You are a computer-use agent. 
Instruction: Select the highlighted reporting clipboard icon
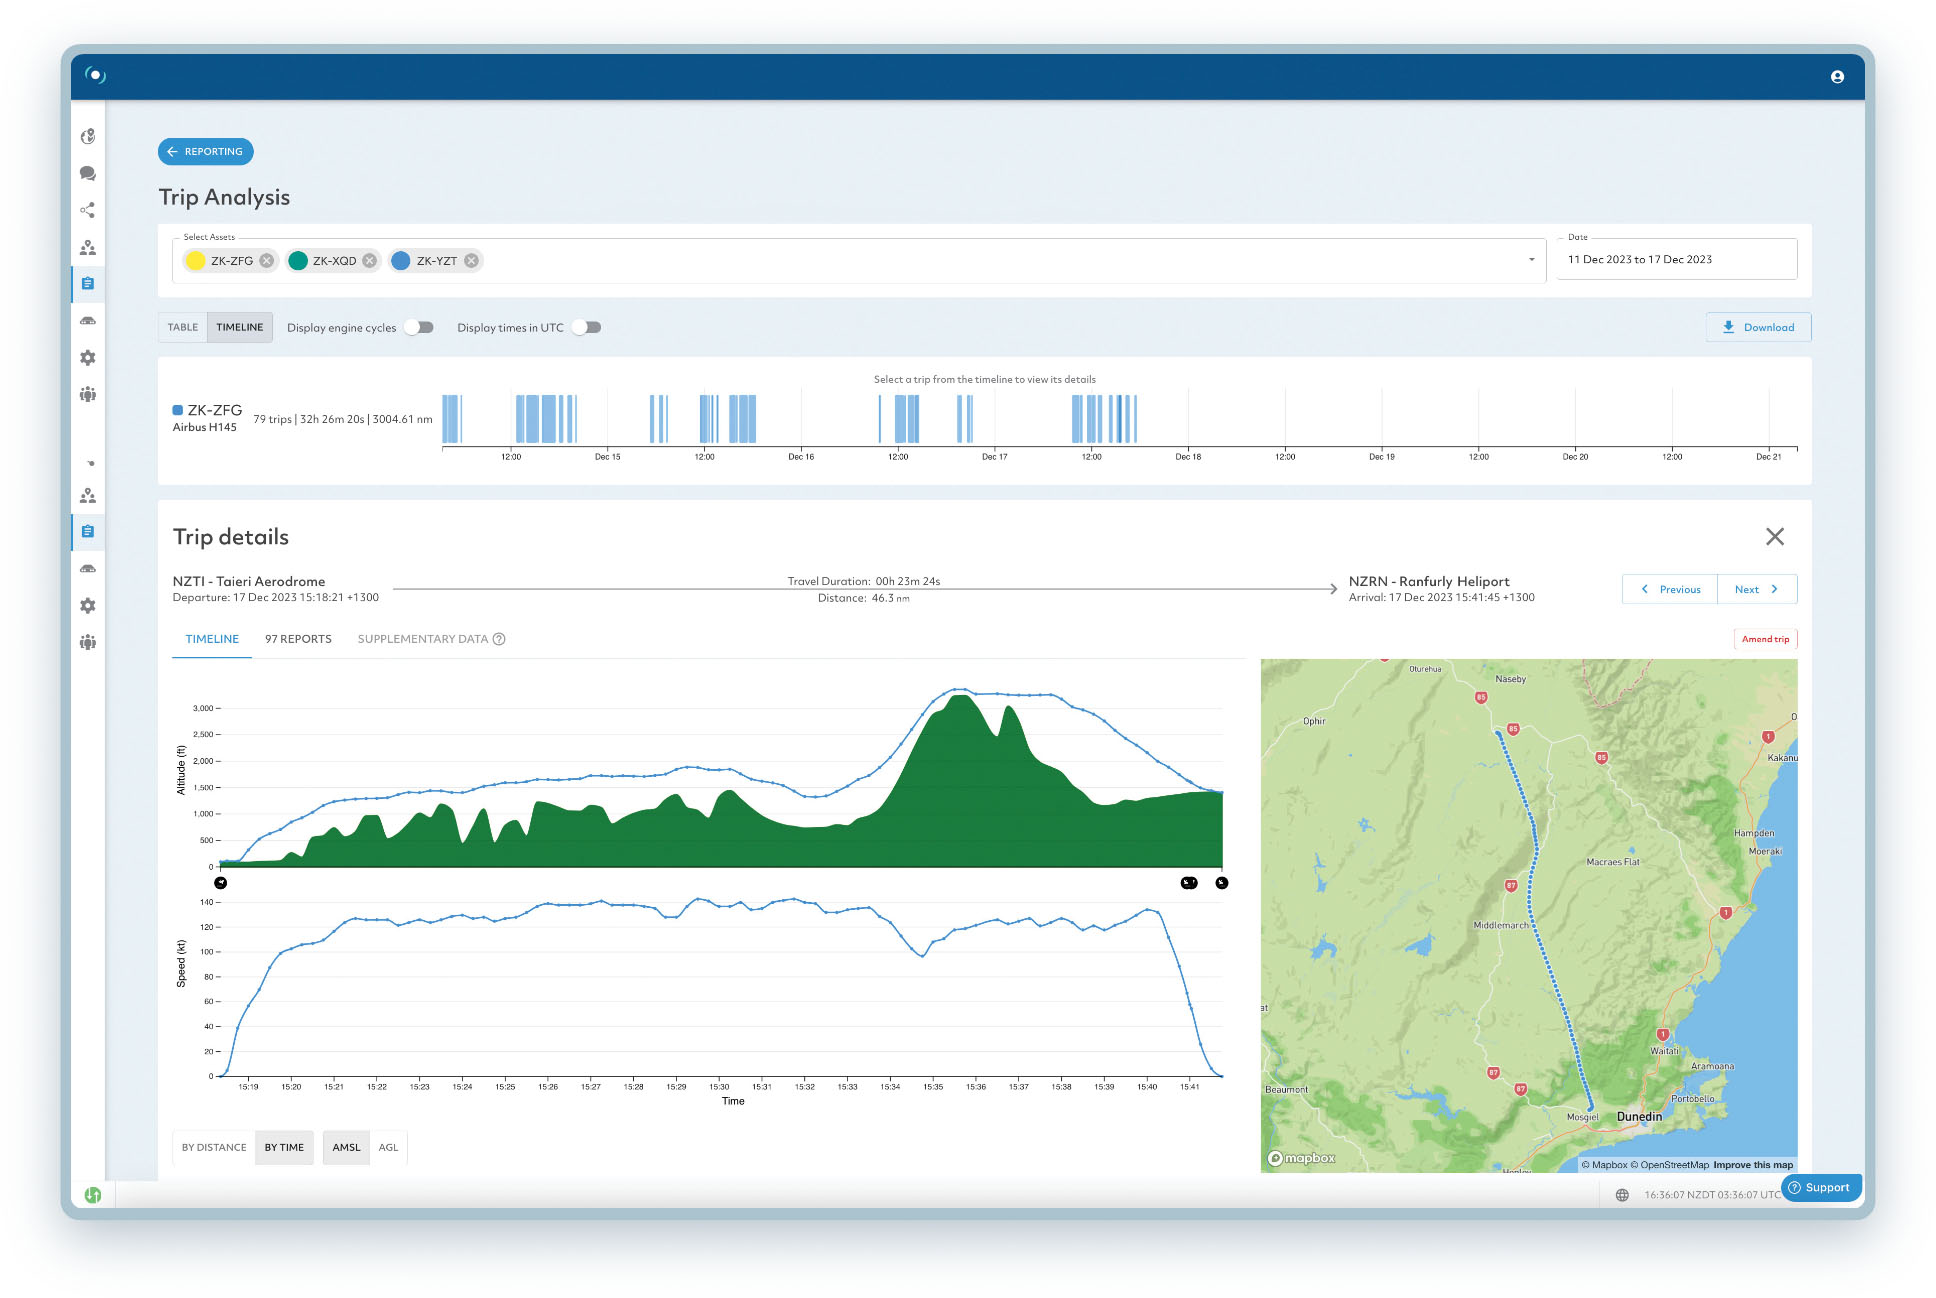tap(88, 284)
